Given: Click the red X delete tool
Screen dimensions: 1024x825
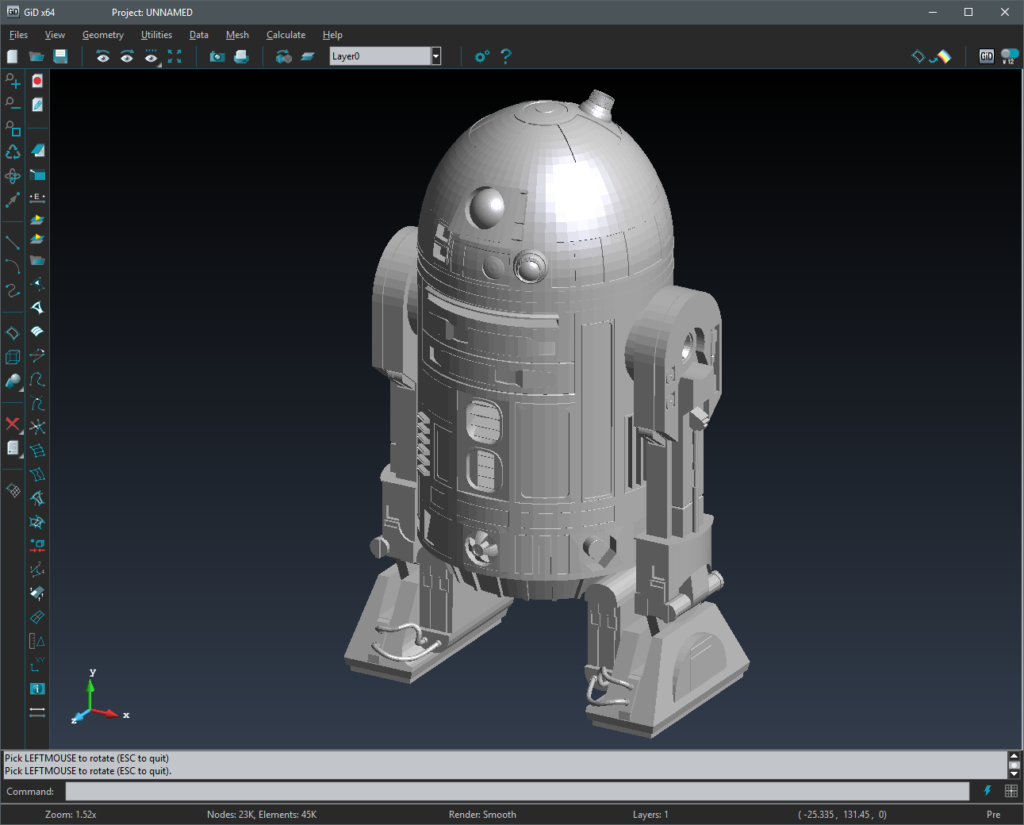Looking at the screenshot, I should tap(12, 425).
